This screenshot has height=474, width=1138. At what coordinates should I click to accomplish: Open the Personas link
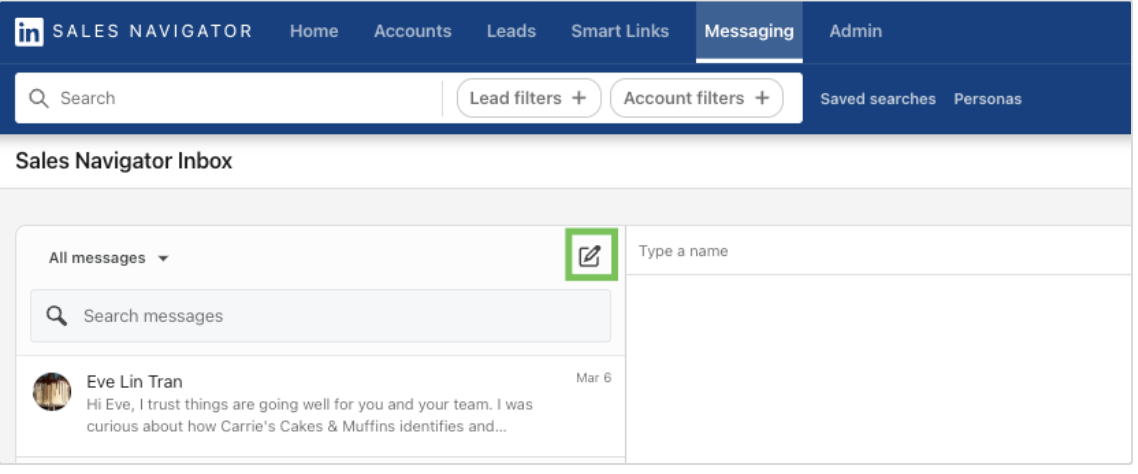pyautogui.click(x=987, y=99)
